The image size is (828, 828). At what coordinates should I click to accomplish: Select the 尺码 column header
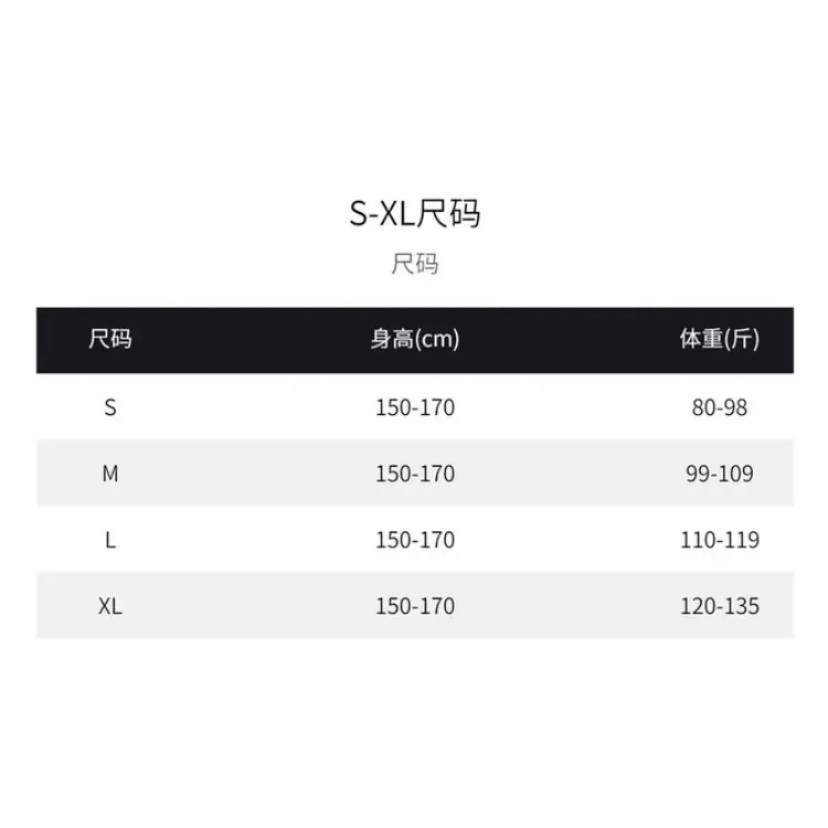tap(110, 340)
